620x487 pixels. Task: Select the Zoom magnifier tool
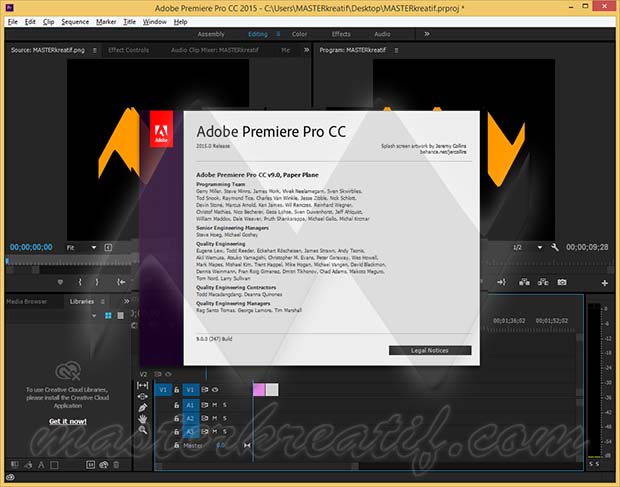(x=142, y=430)
